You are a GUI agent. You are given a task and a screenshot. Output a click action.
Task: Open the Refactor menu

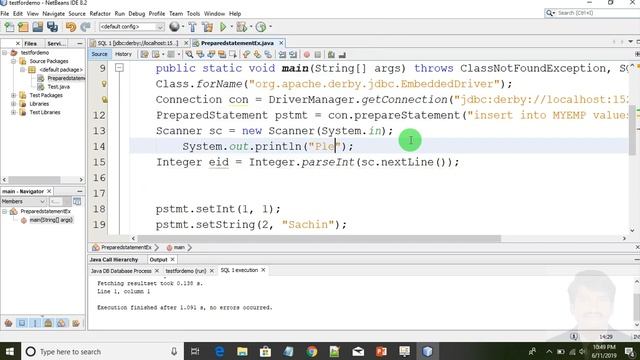[100, 13]
